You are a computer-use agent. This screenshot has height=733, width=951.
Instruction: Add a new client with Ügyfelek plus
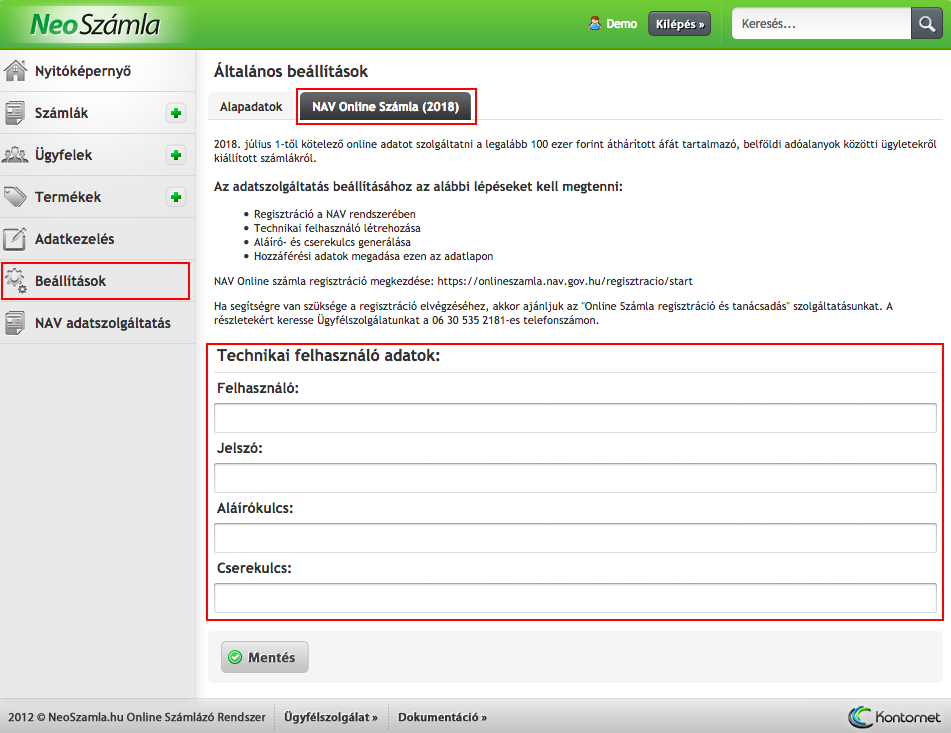tap(176, 155)
